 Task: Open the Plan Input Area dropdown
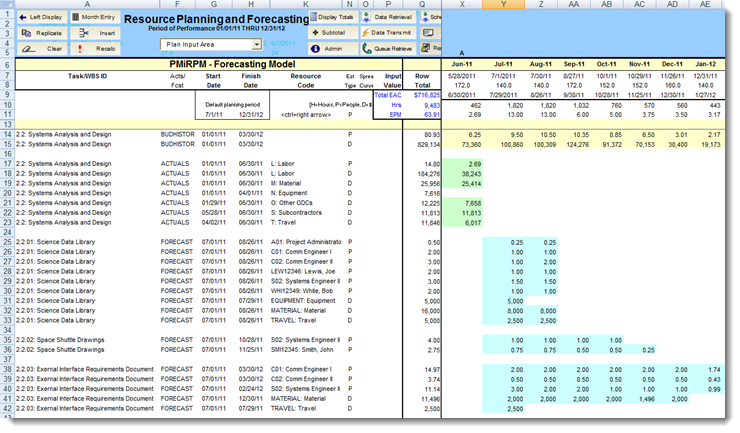(257, 44)
